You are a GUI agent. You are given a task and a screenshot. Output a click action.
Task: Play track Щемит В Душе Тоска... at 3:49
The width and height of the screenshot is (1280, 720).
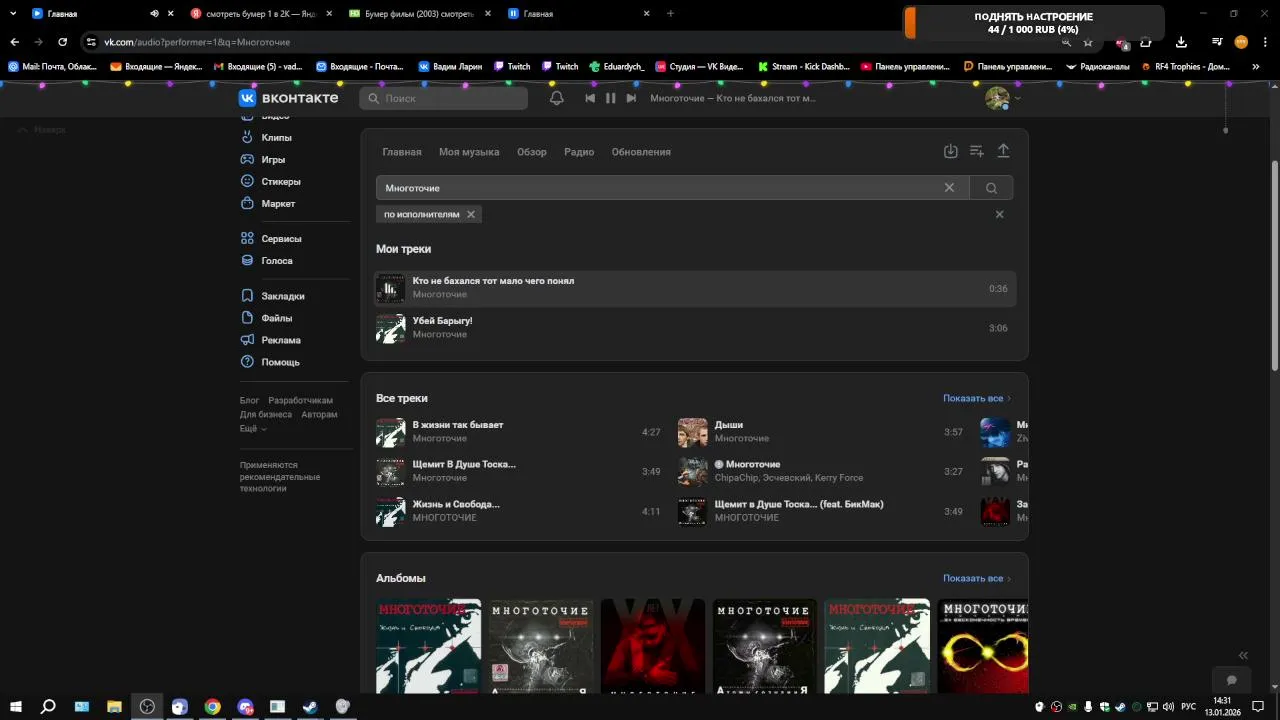tap(518, 471)
